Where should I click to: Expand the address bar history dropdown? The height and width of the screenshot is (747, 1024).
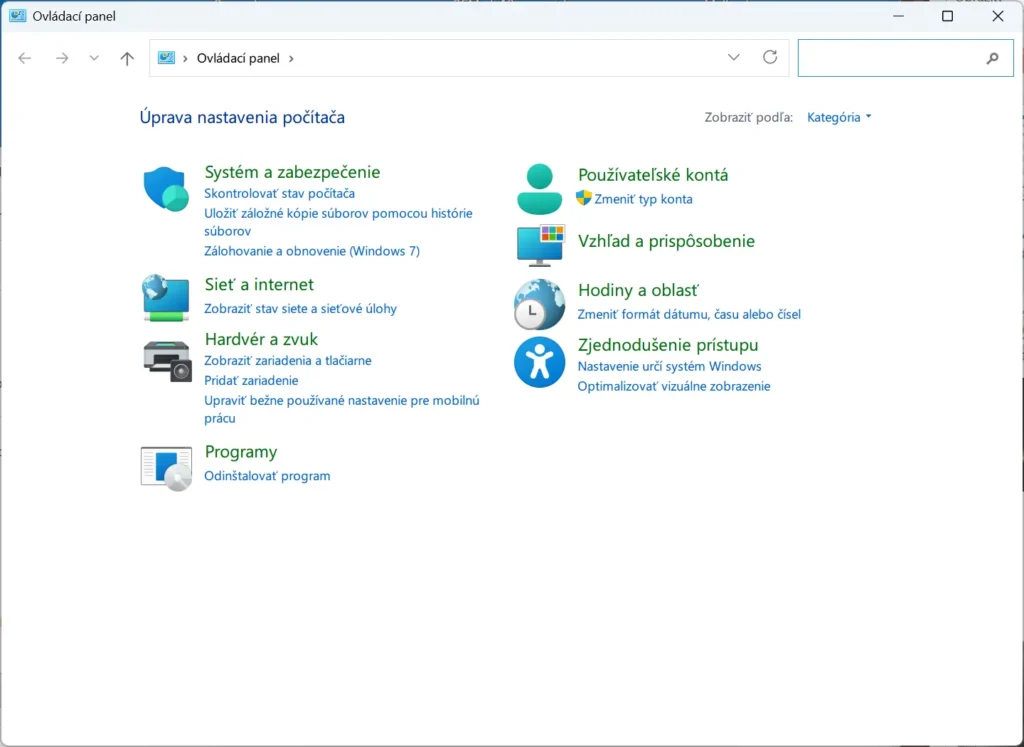(733, 57)
